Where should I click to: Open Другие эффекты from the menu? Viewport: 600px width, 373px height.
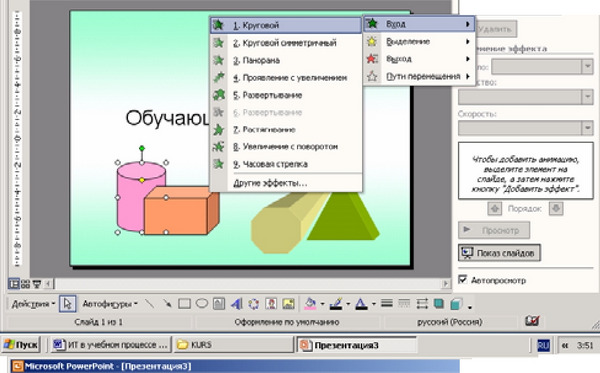[286, 183]
